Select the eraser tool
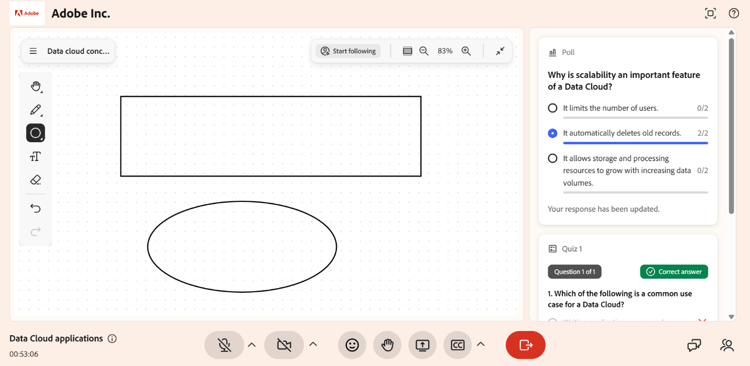 (35, 180)
